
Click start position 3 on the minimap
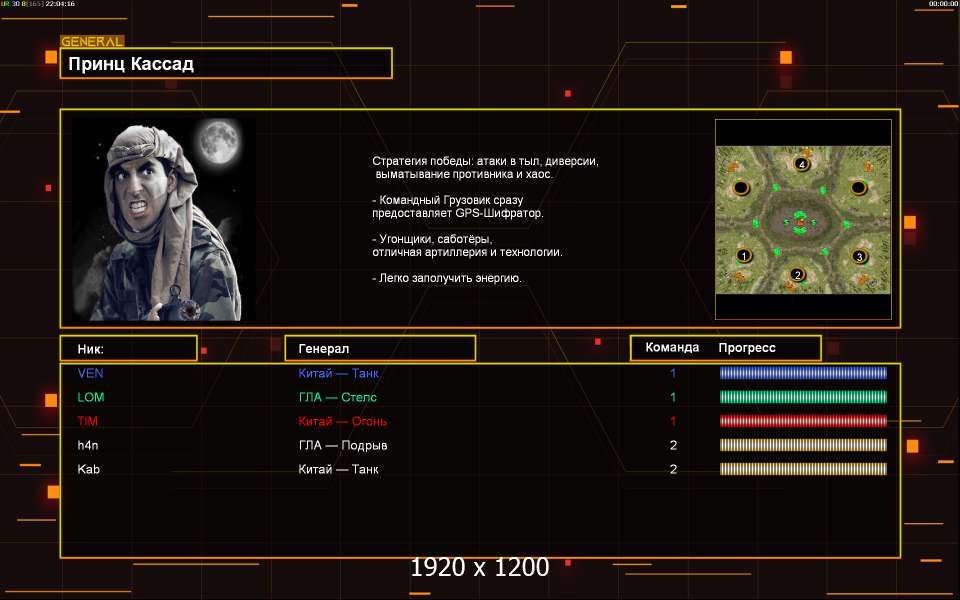858,256
